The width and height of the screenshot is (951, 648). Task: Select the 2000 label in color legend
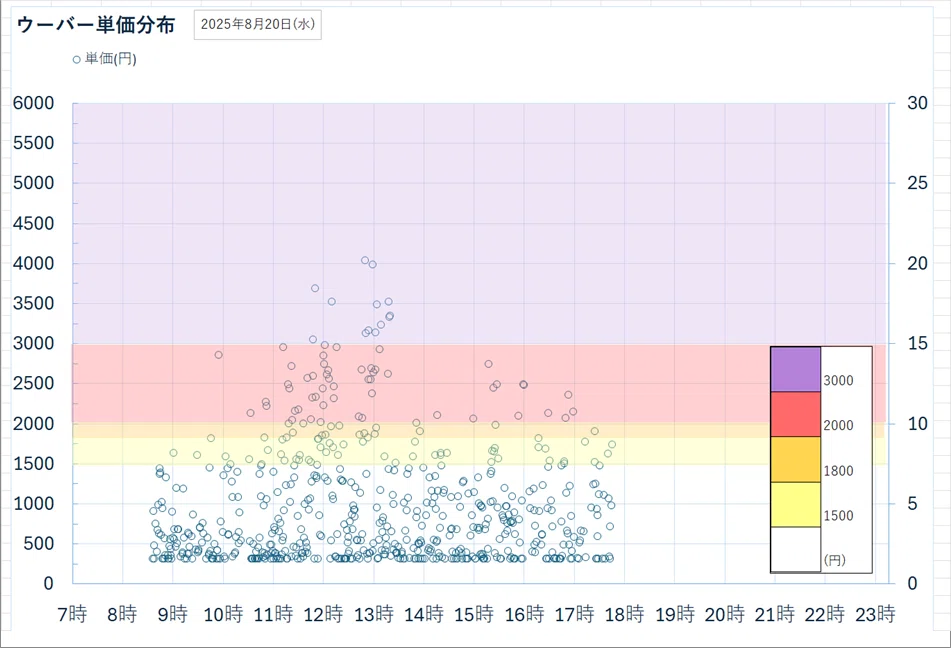coord(838,425)
